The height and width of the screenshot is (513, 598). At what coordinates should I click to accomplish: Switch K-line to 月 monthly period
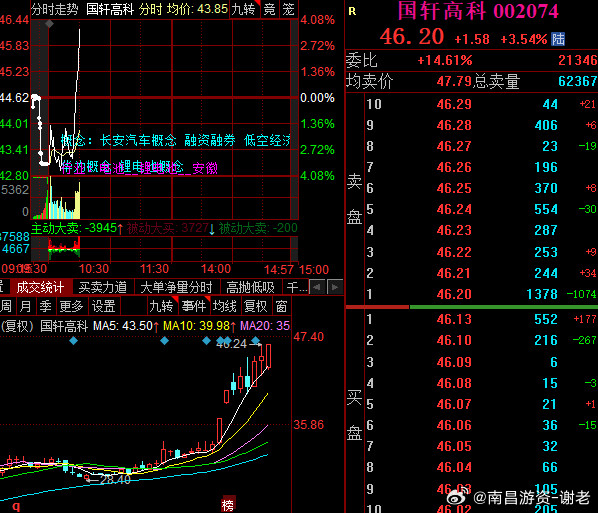pyautogui.click(x=26, y=306)
